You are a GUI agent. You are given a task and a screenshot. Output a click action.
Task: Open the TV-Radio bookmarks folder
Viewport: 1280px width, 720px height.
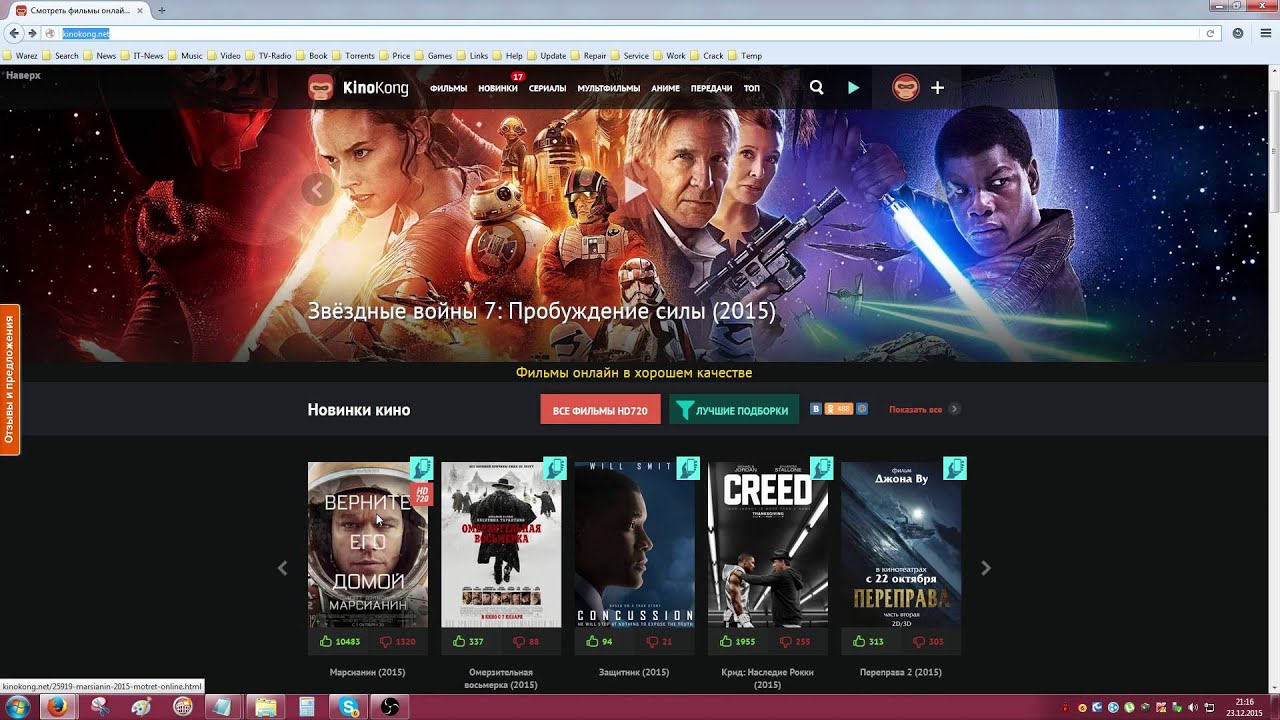click(268, 56)
